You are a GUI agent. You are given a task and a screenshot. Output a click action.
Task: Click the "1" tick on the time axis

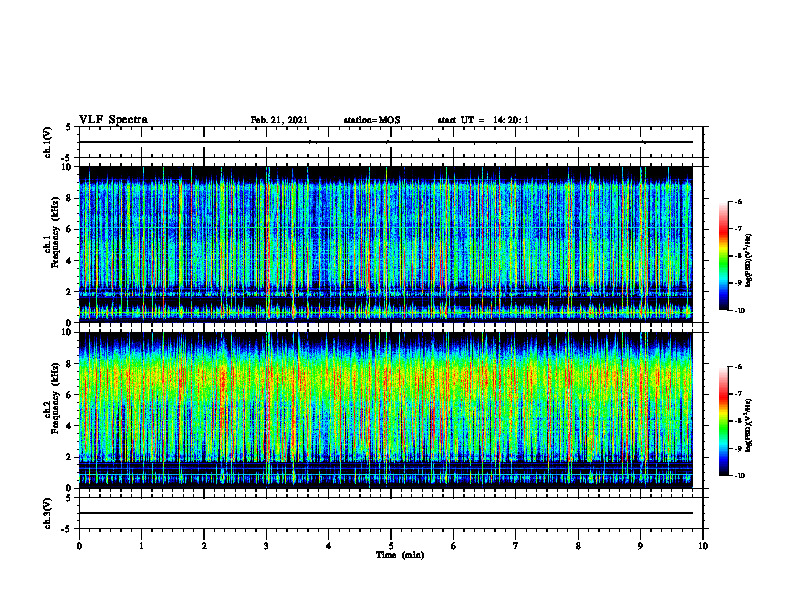tap(141, 546)
